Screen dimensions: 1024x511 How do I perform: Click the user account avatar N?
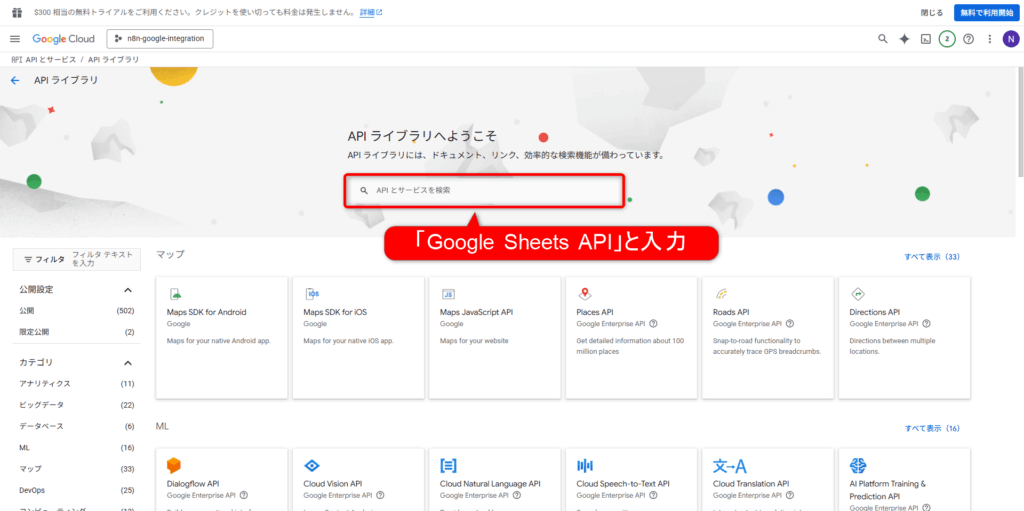[x=1010, y=39]
